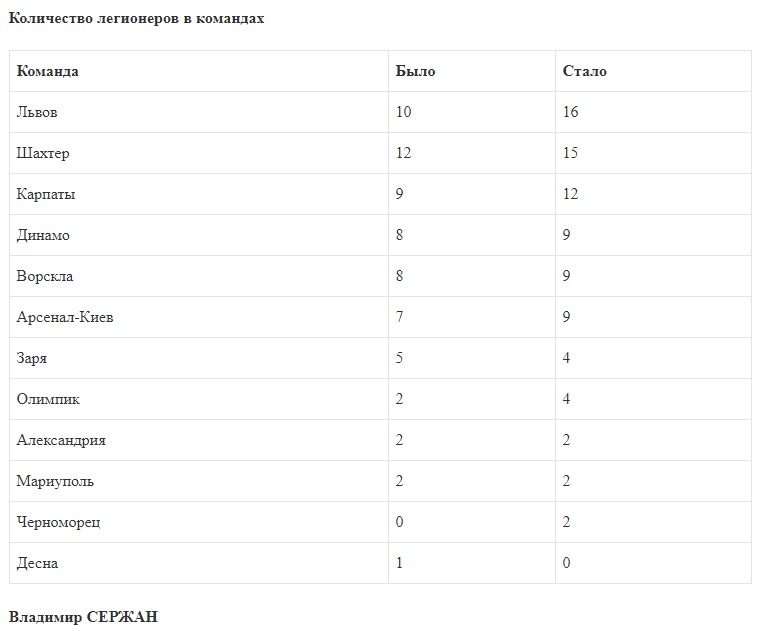Click the Шахтер team name cell
758x631 pixels.
43,153
